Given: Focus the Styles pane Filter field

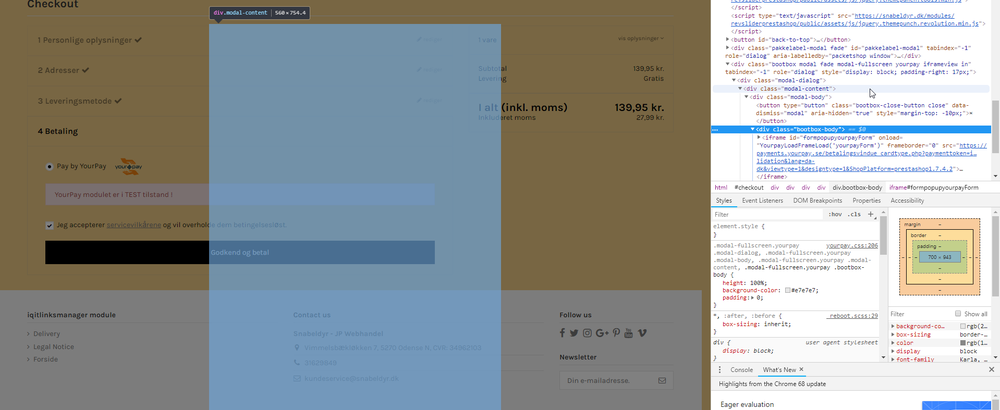Looking at the screenshot, I should [x=767, y=214].
